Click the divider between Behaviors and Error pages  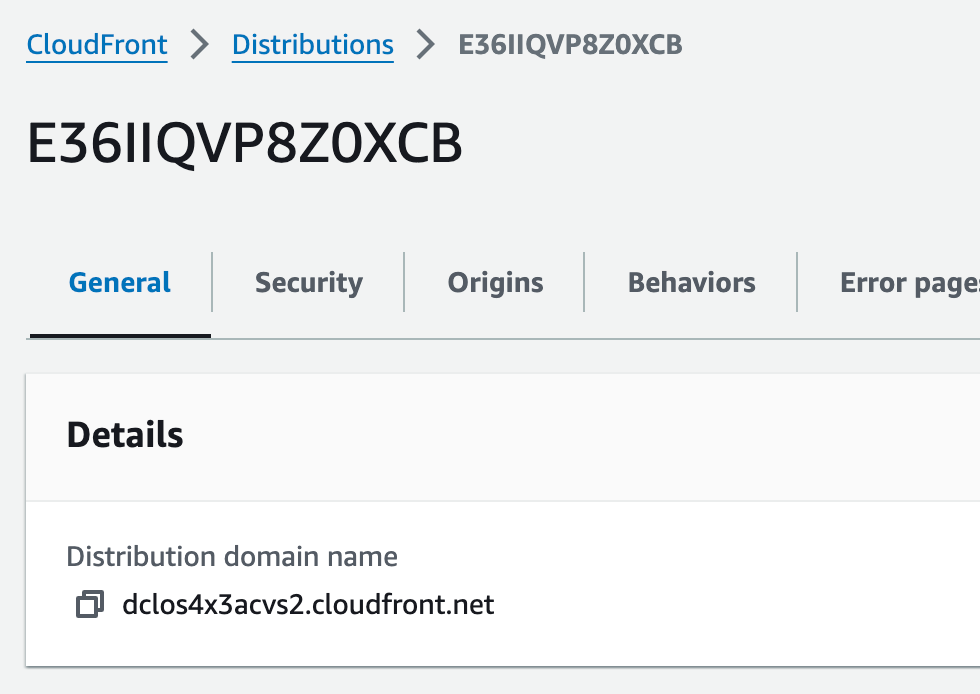(x=797, y=283)
